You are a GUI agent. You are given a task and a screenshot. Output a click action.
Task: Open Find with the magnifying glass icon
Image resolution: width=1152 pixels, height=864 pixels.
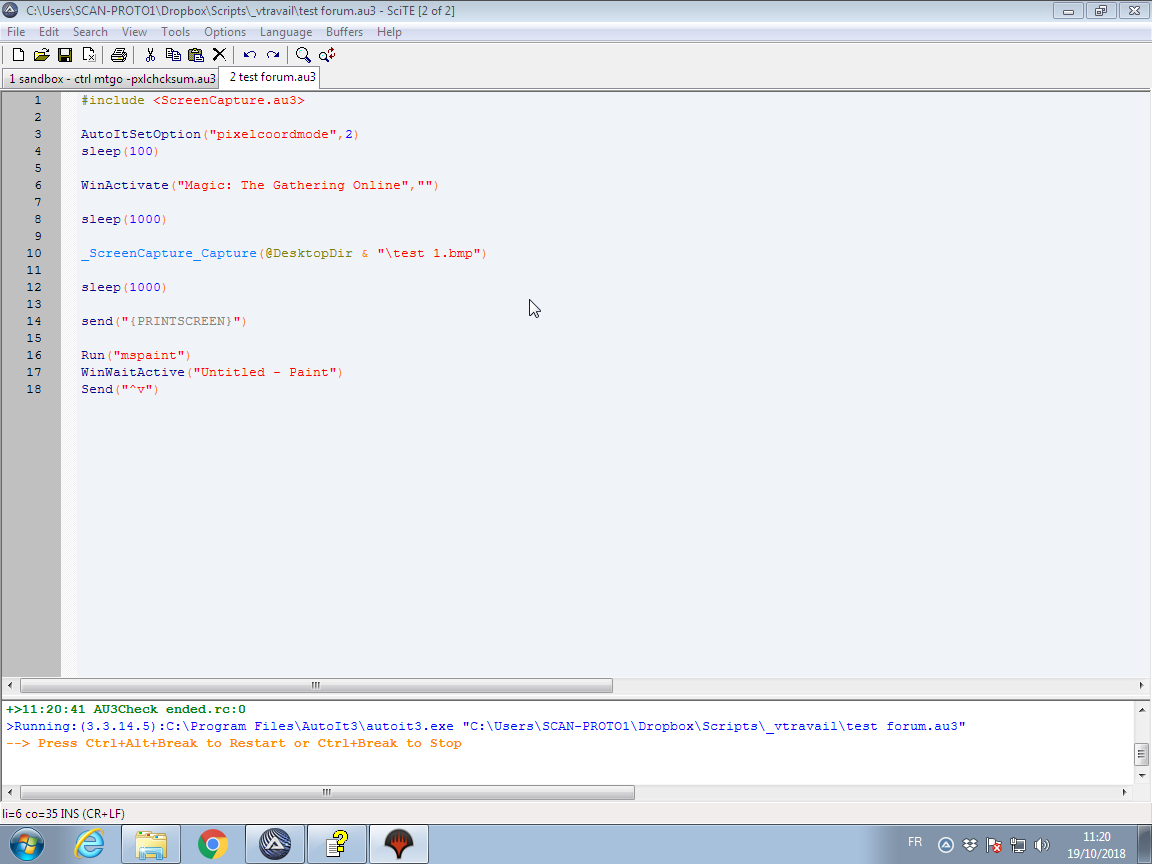[x=303, y=55]
